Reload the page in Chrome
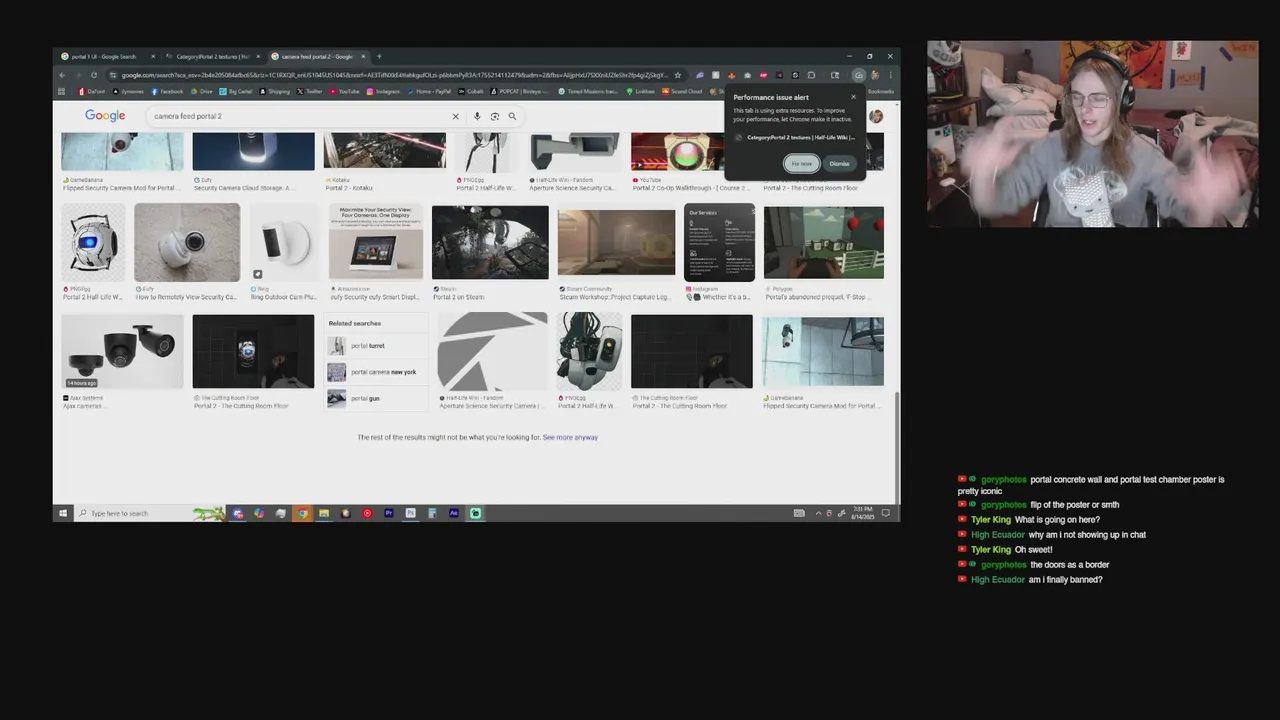 (94, 75)
